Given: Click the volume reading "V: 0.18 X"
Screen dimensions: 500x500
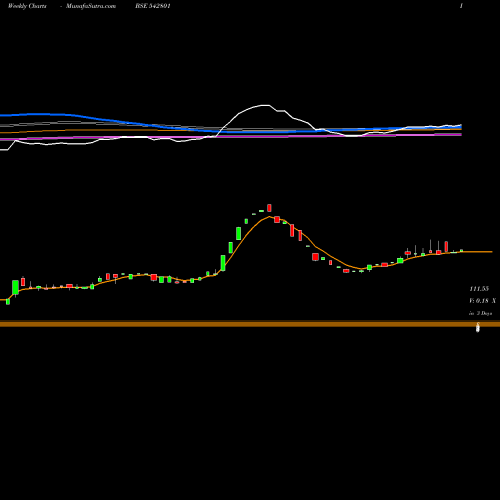Looking at the screenshot, I should (482, 301).
